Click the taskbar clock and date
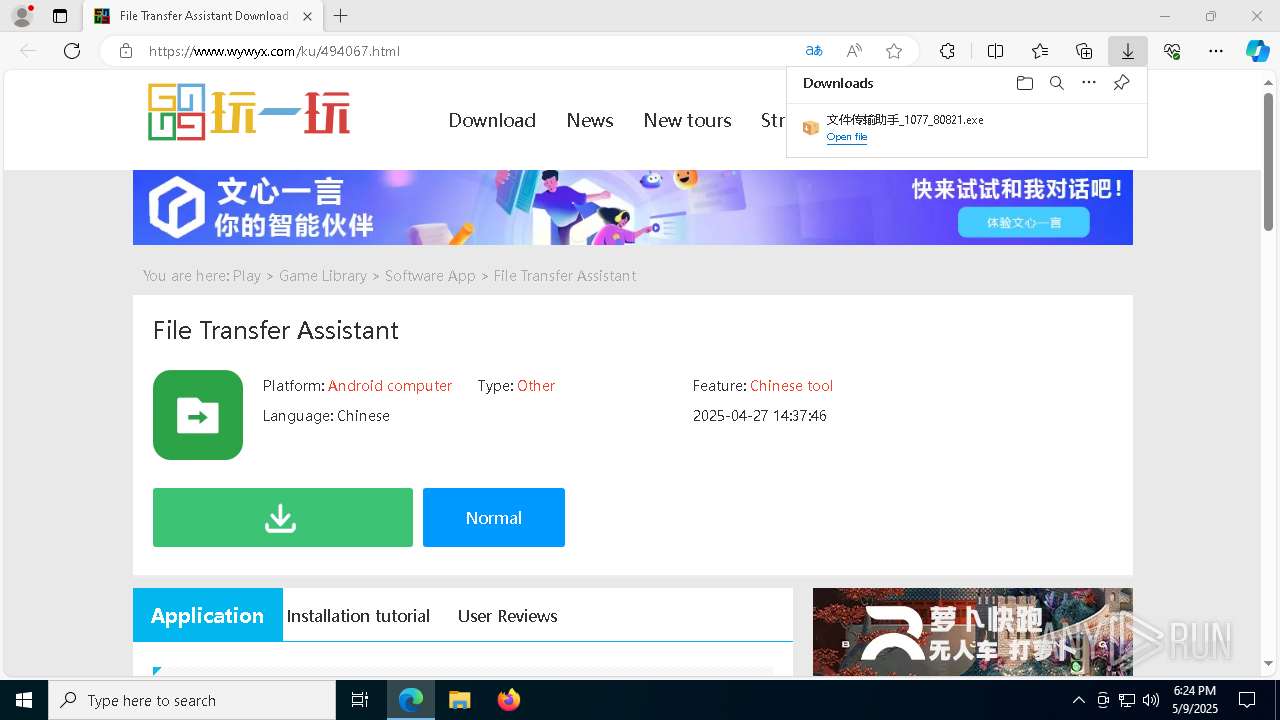 [1195, 700]
